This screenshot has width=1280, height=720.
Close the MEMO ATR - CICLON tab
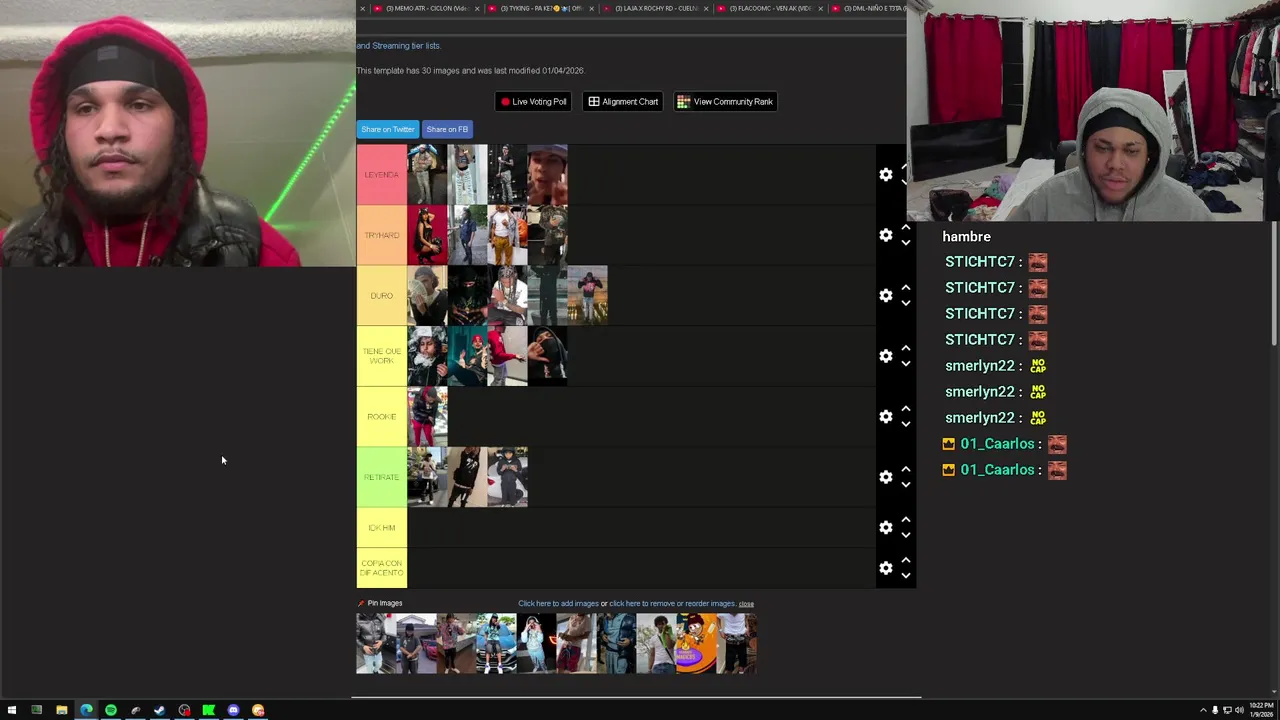477,8
